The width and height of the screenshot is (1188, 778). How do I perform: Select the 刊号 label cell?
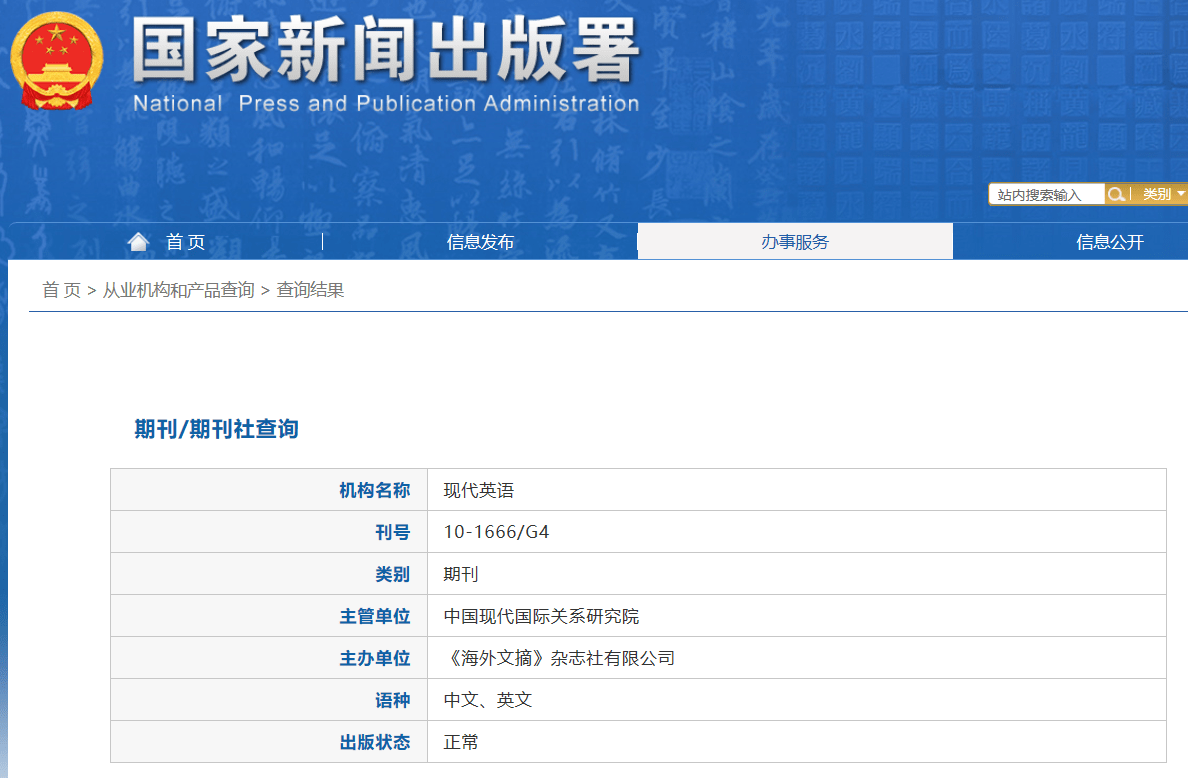pos(269,532)
